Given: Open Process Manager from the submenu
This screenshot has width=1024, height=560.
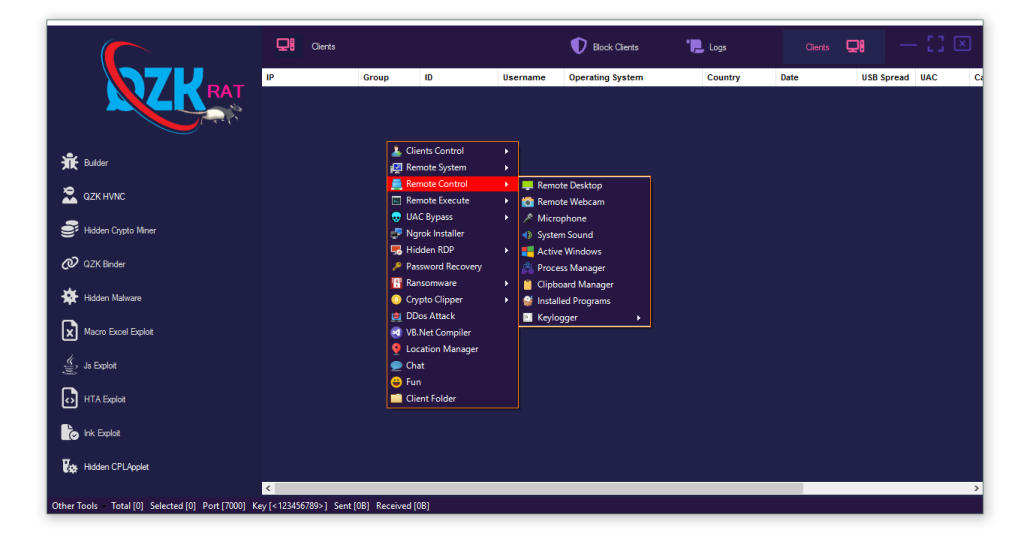Looking at the screenshot, I should [x=584, y=268].
